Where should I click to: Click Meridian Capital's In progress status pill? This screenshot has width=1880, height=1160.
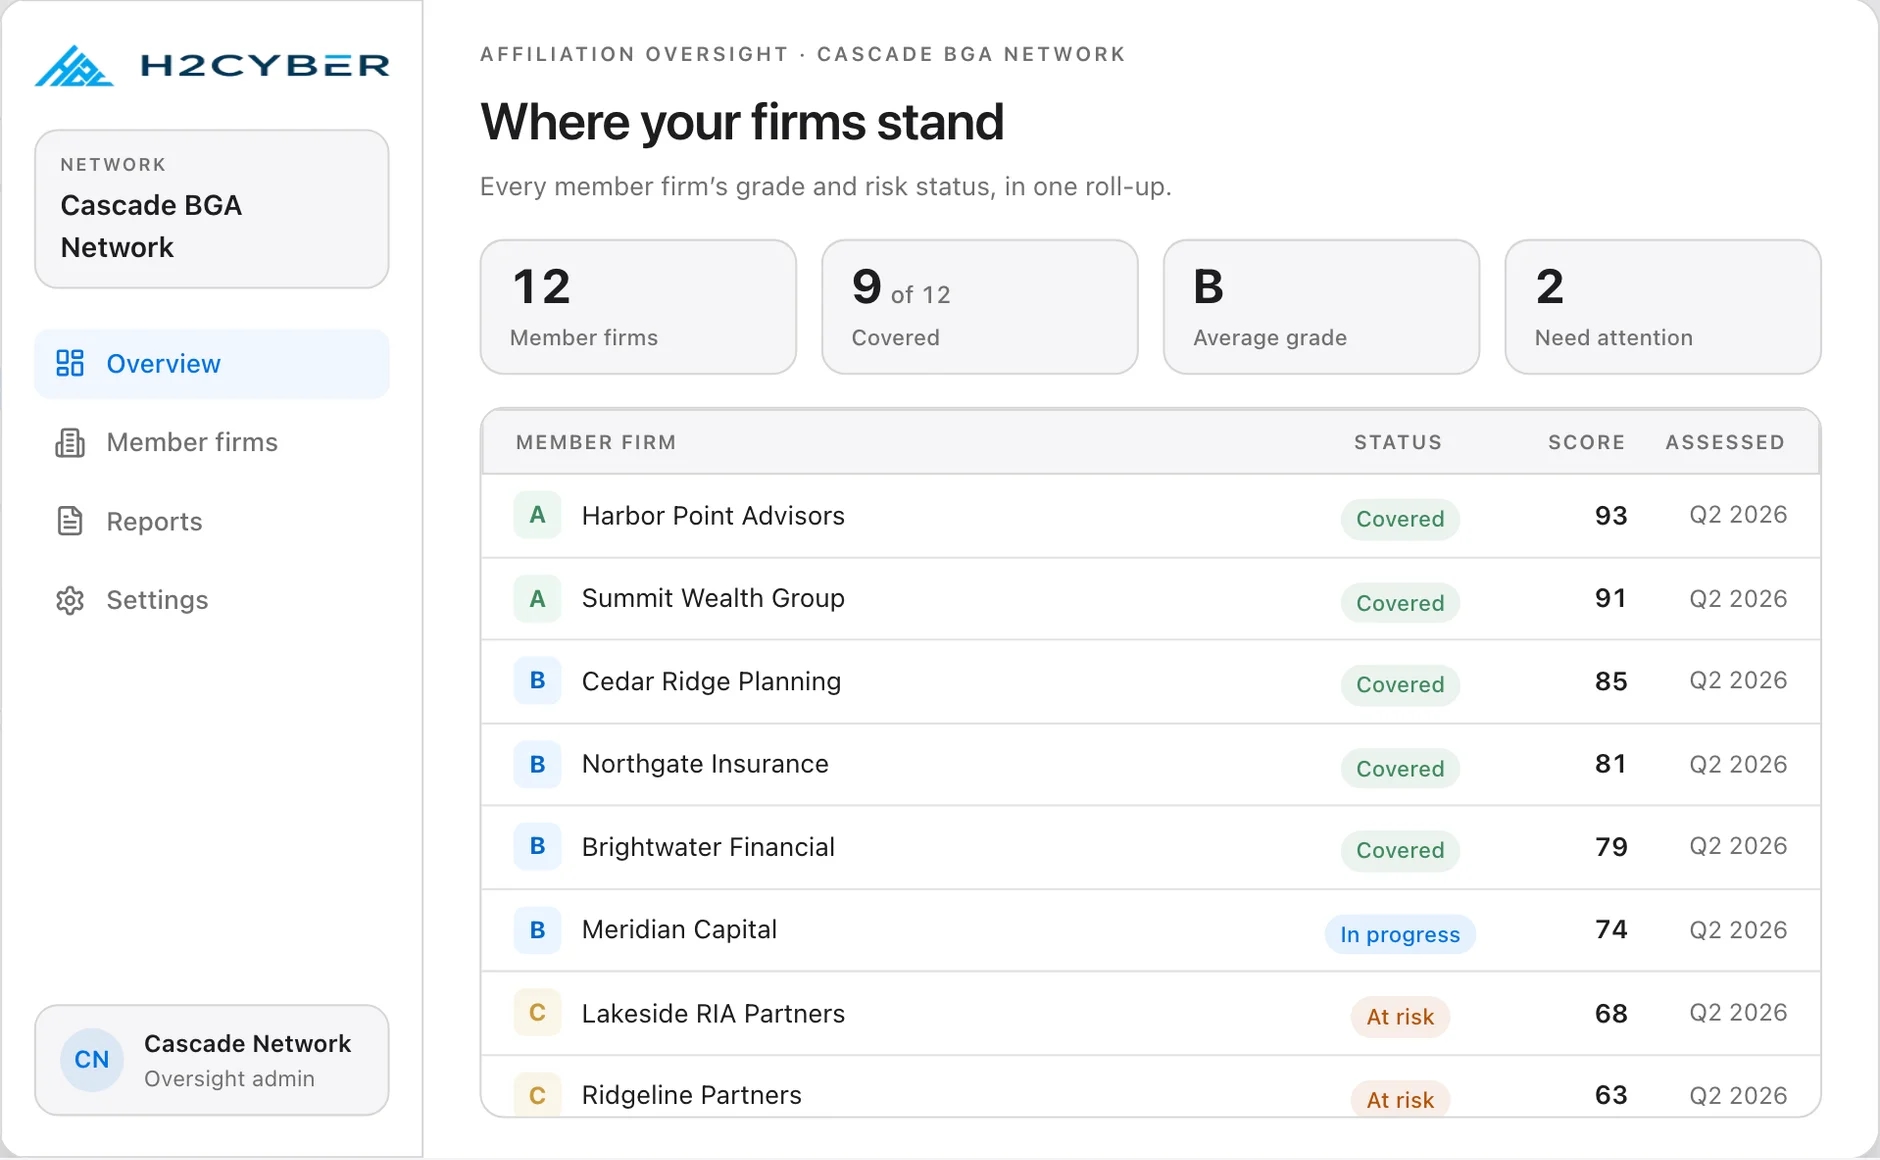pyautogui.click(x=1400, y=934)
